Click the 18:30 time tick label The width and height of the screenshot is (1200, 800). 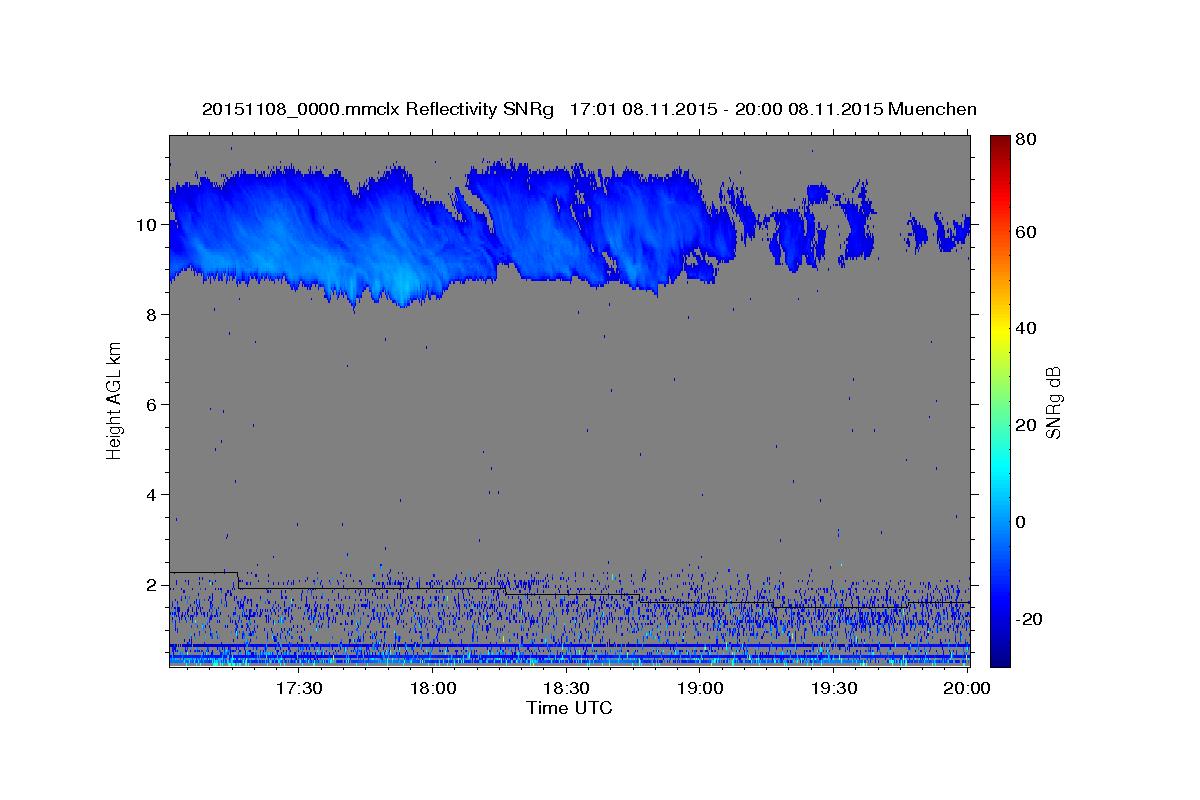pos(566,689)
